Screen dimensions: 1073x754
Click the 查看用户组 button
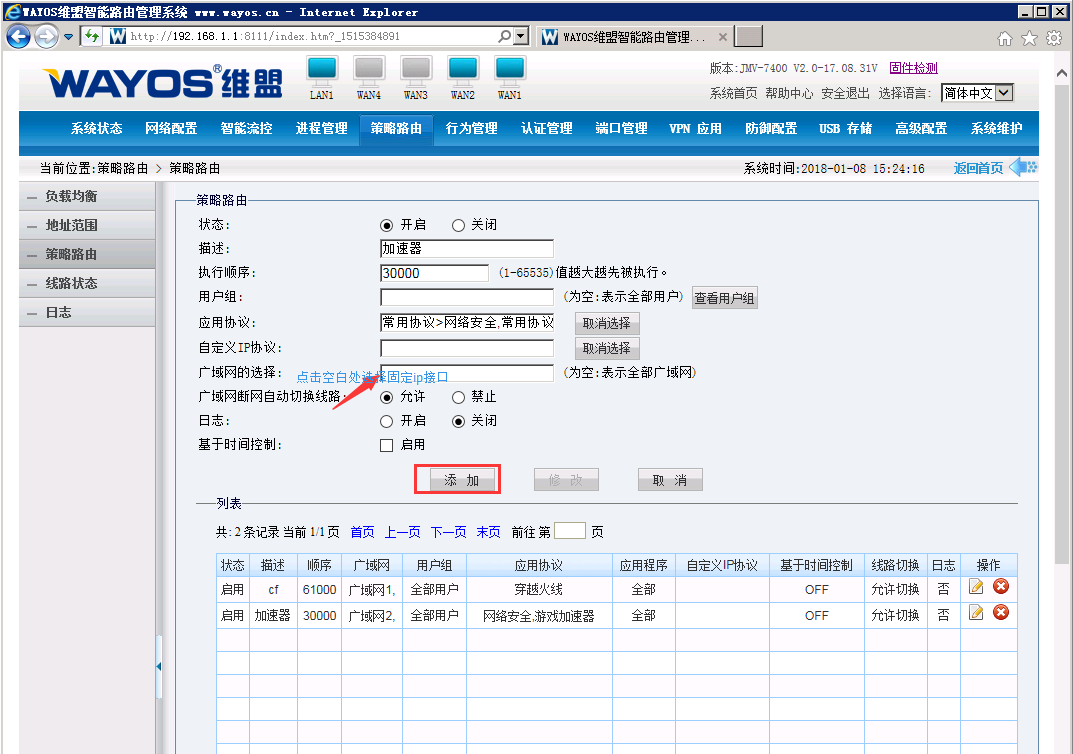click(725, 298)
